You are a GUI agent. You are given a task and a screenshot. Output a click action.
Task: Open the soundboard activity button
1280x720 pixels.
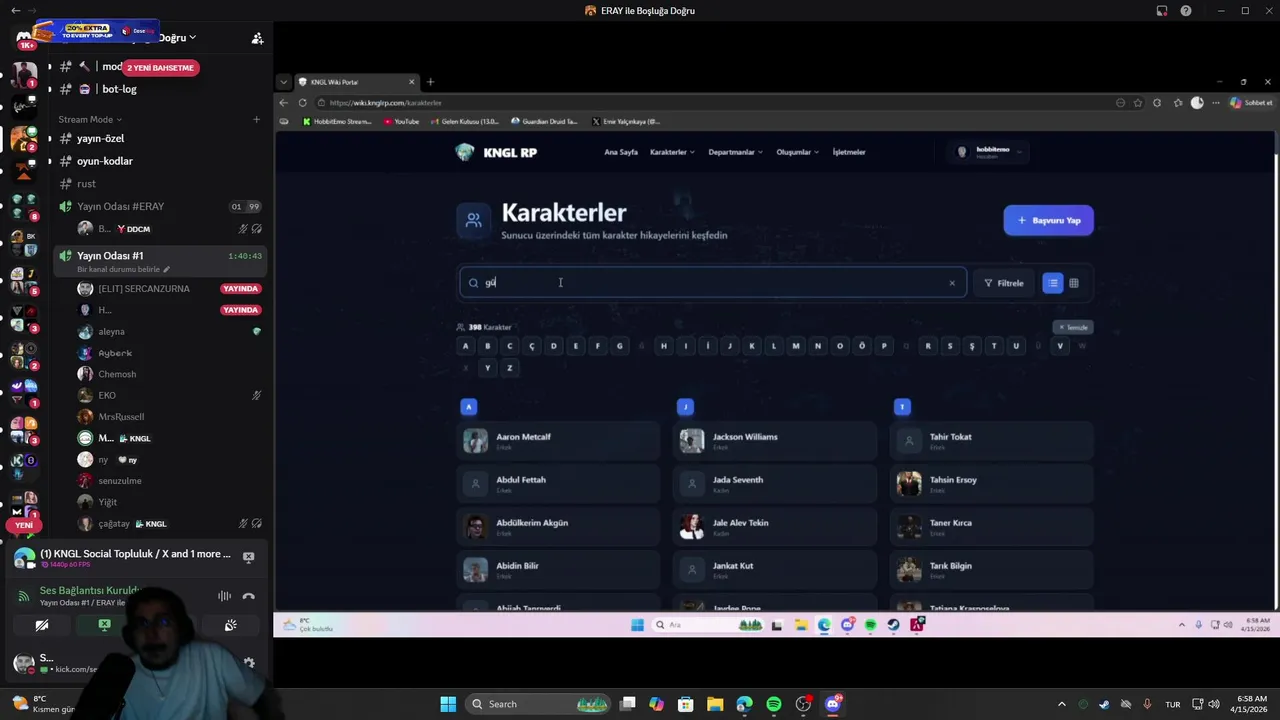[230, 625]
